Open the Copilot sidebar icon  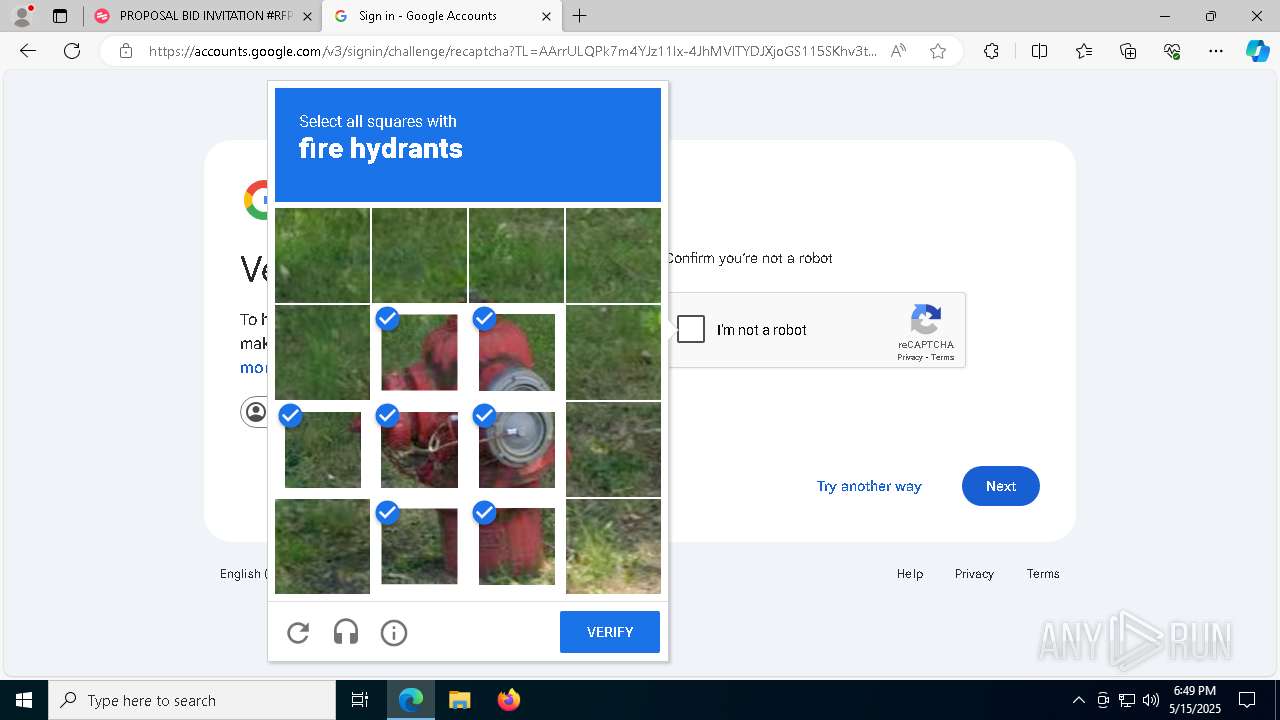(x=1257, y=51)
